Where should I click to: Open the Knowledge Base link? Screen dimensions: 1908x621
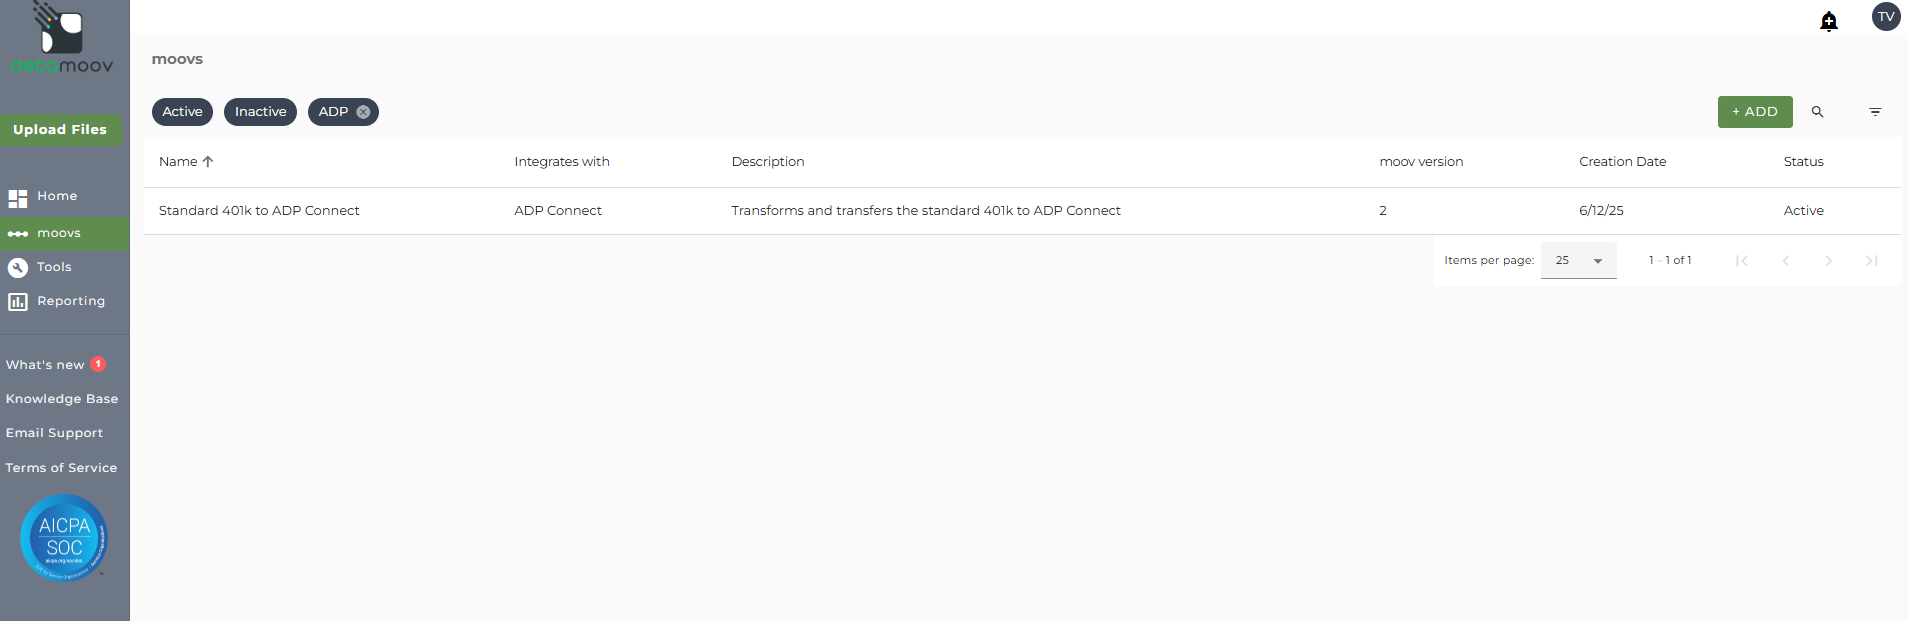click(x=62, y=399)
